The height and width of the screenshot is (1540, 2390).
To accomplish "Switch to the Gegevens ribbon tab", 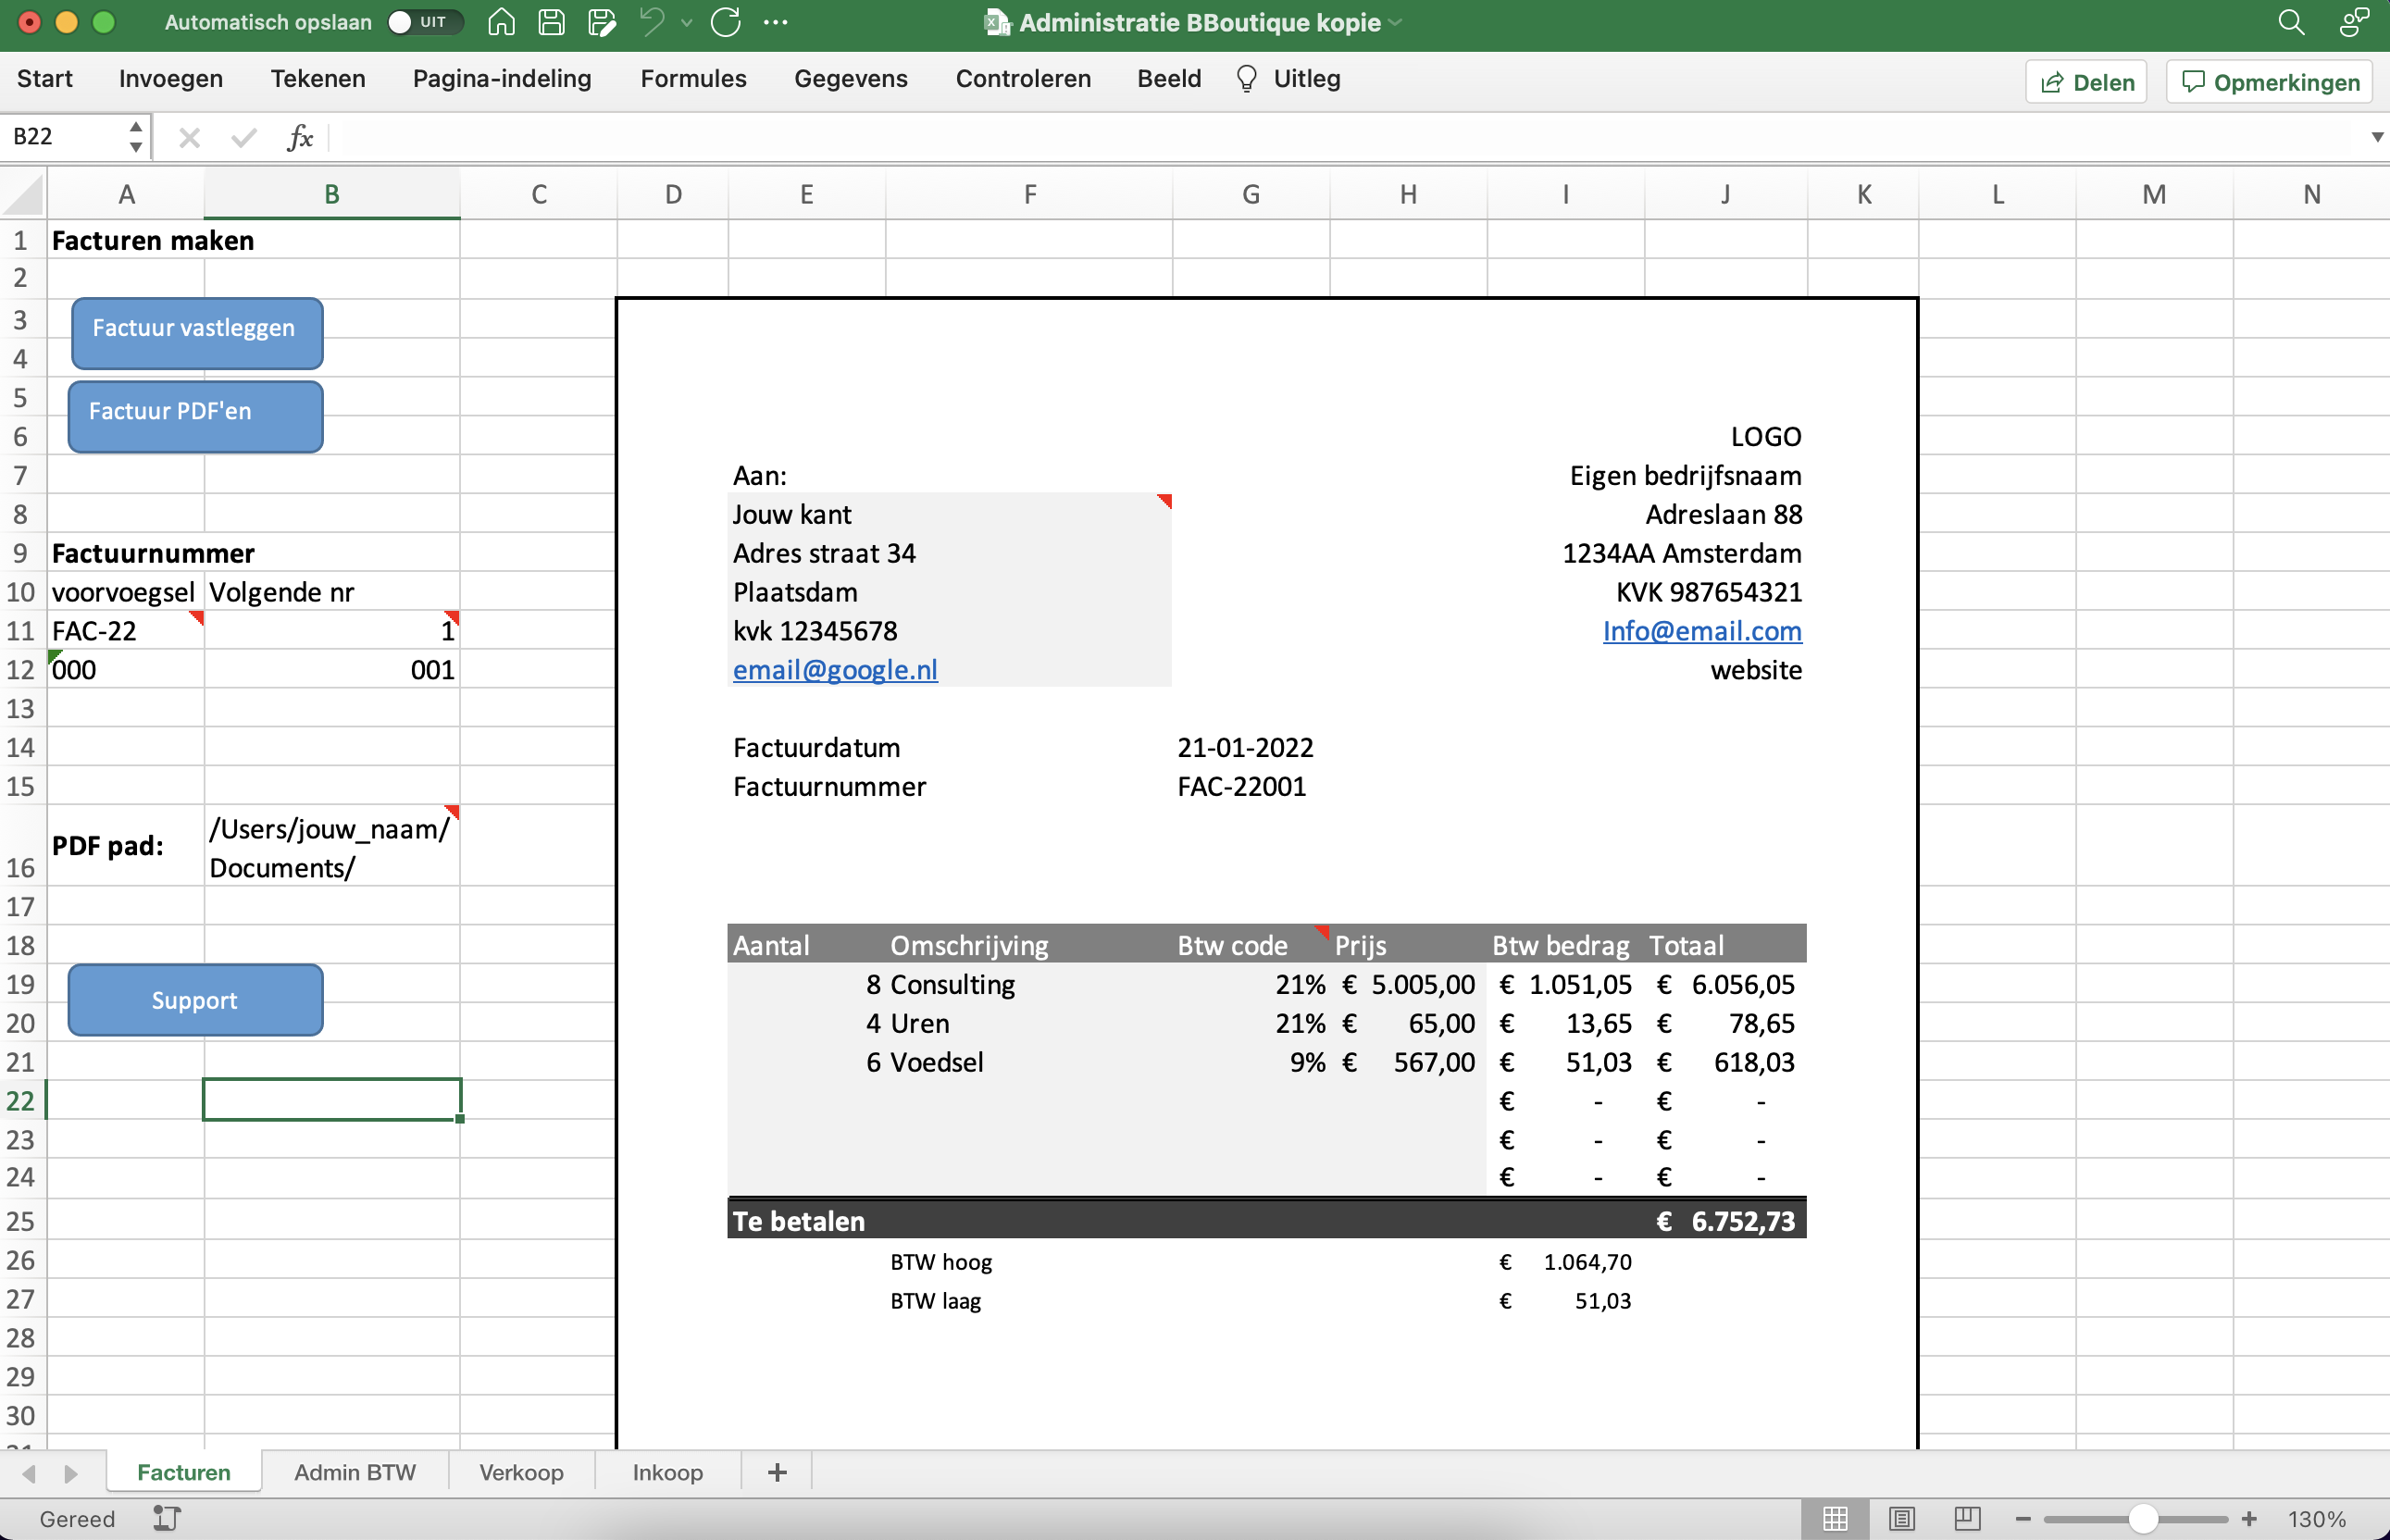I will coord(850,78).
